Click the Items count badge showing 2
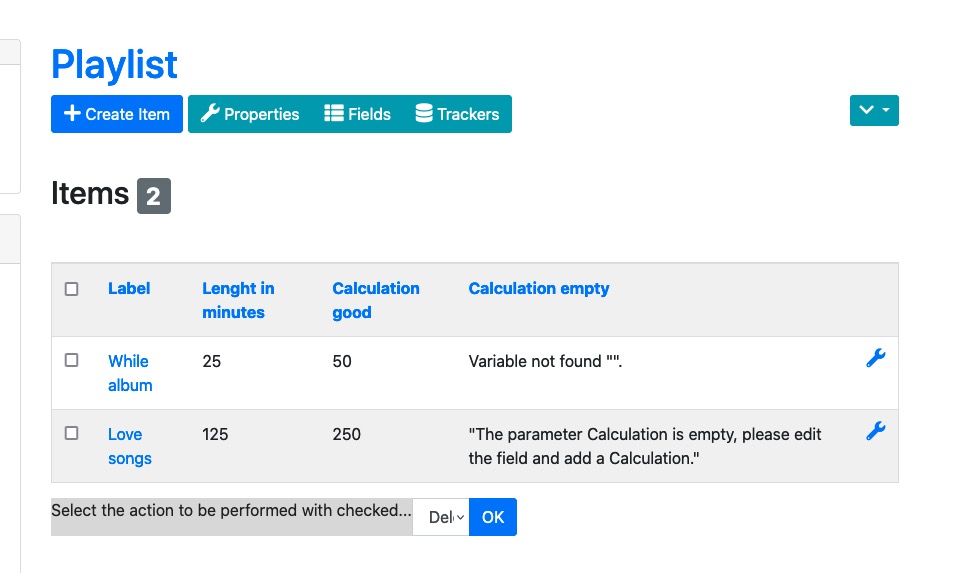Screen dimensions: 977x573 tap(154, 196)
